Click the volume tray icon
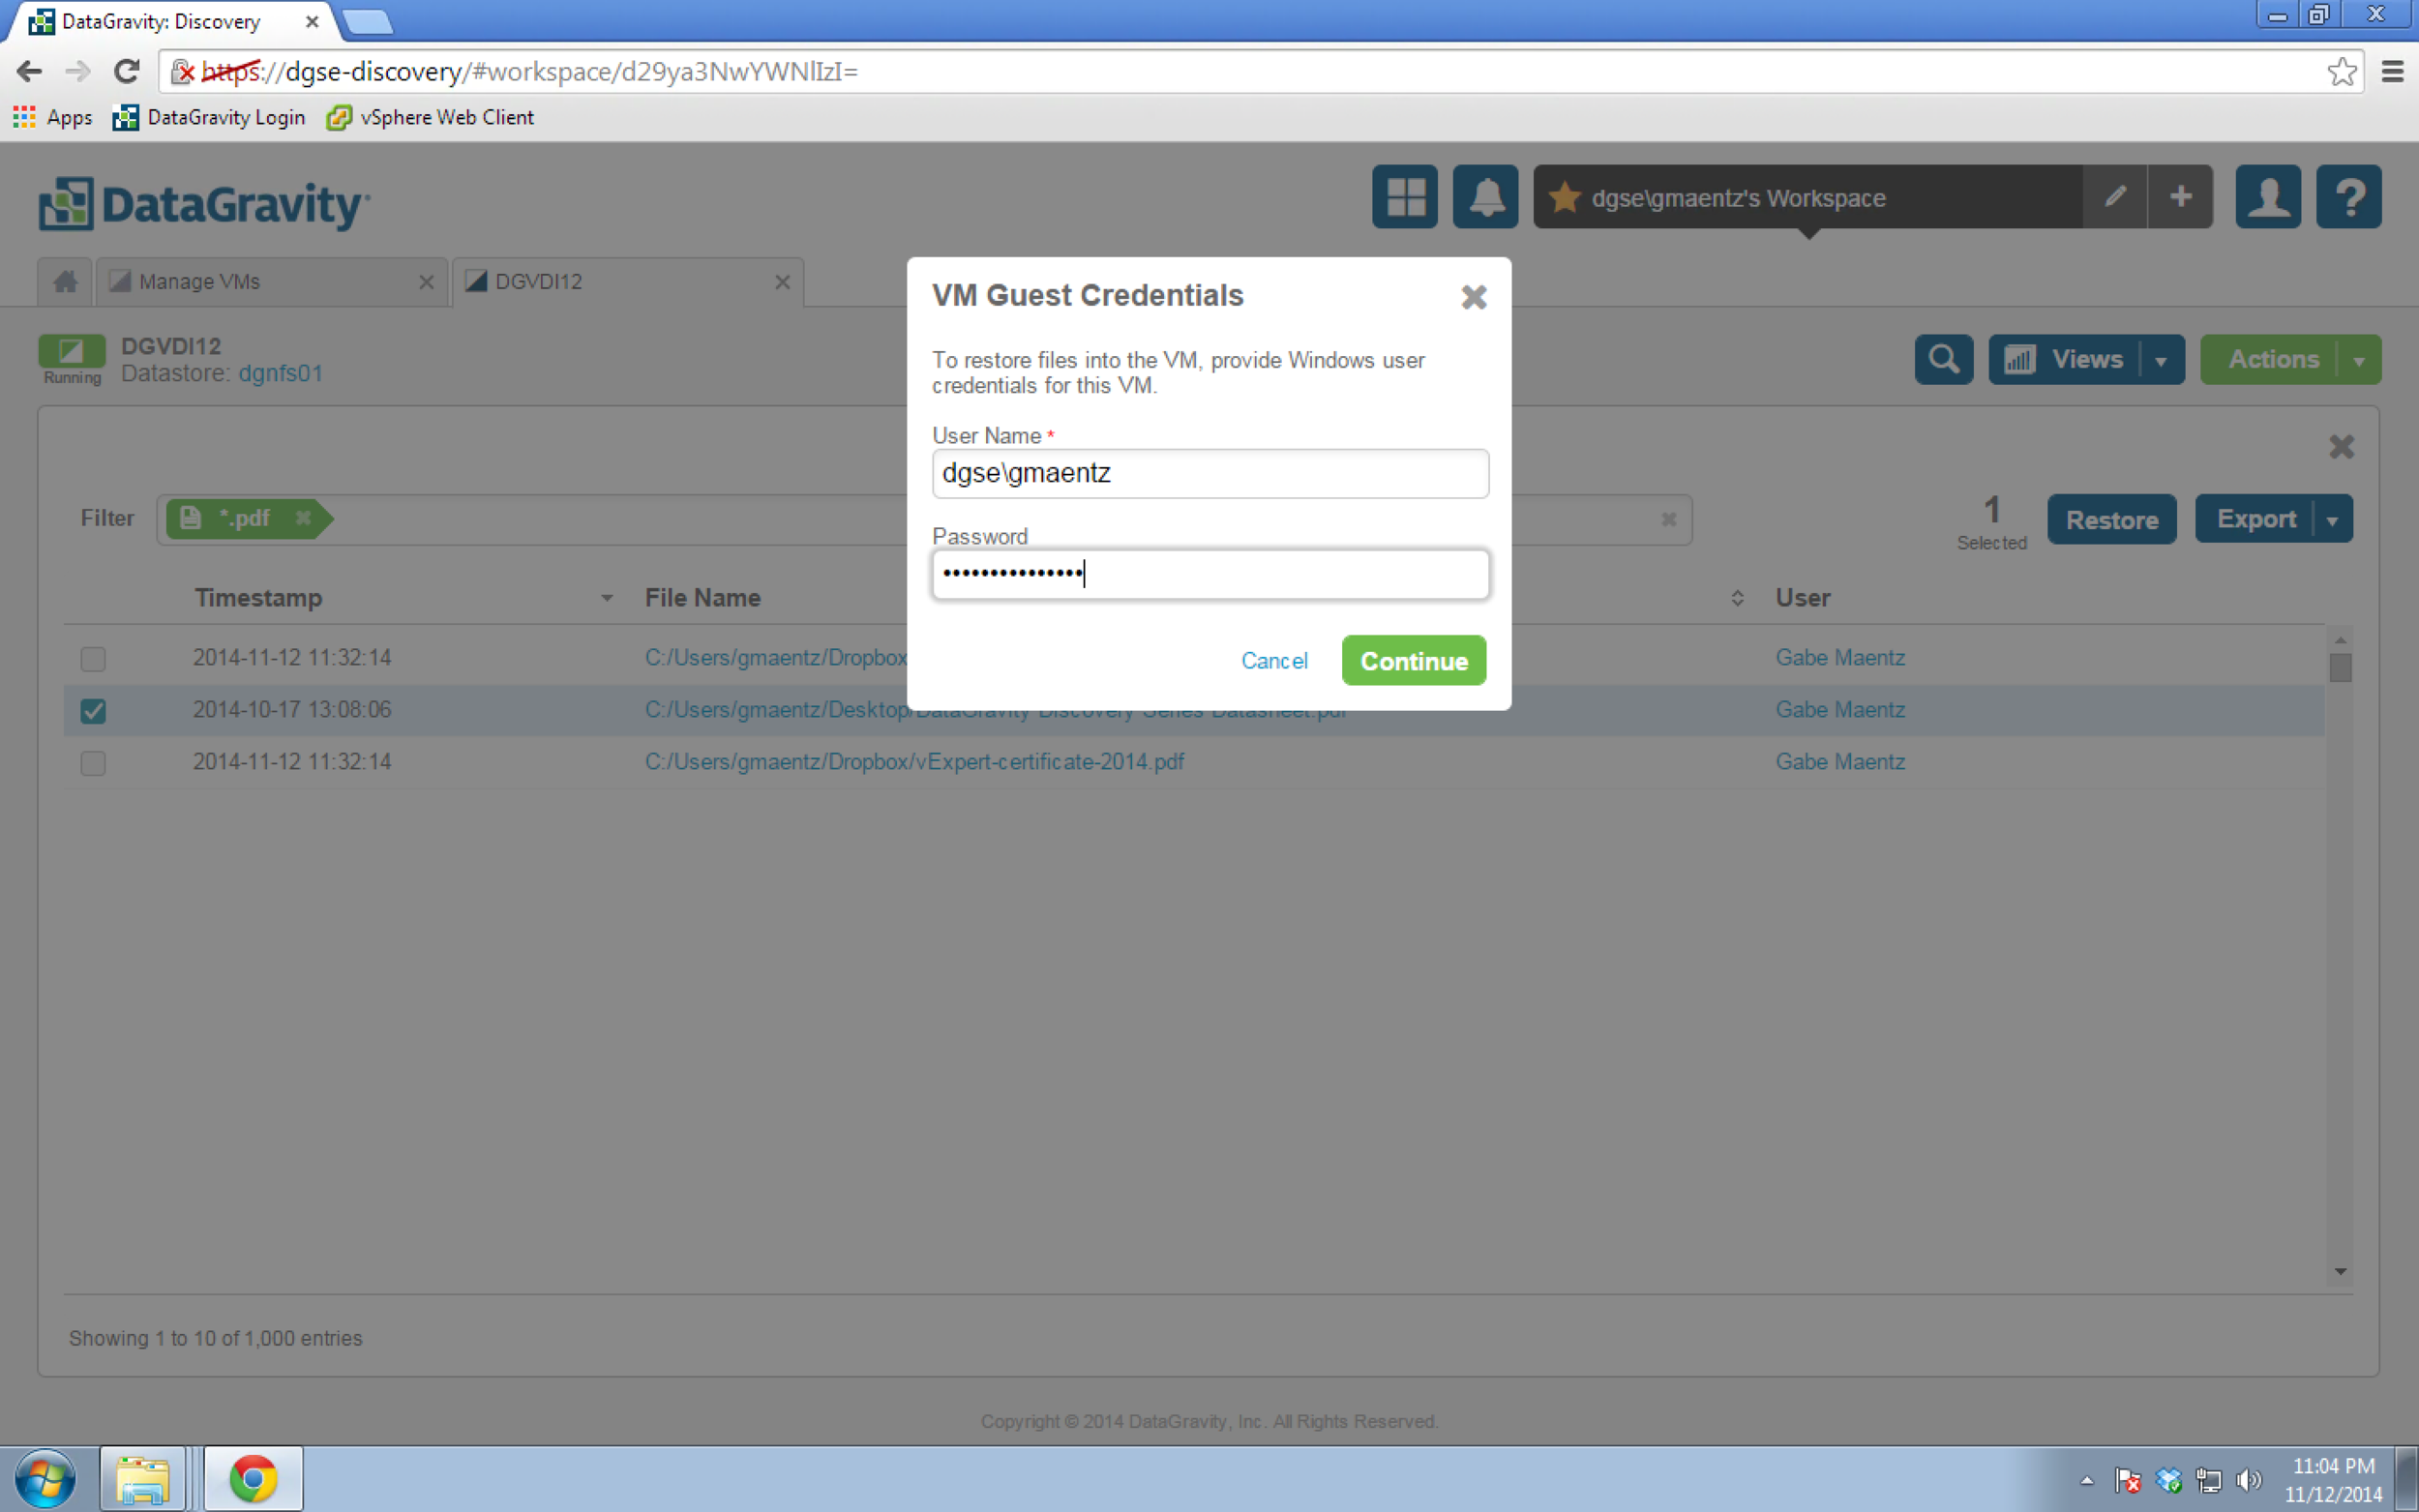2419x1512 pixels. coord(2249,1480)
